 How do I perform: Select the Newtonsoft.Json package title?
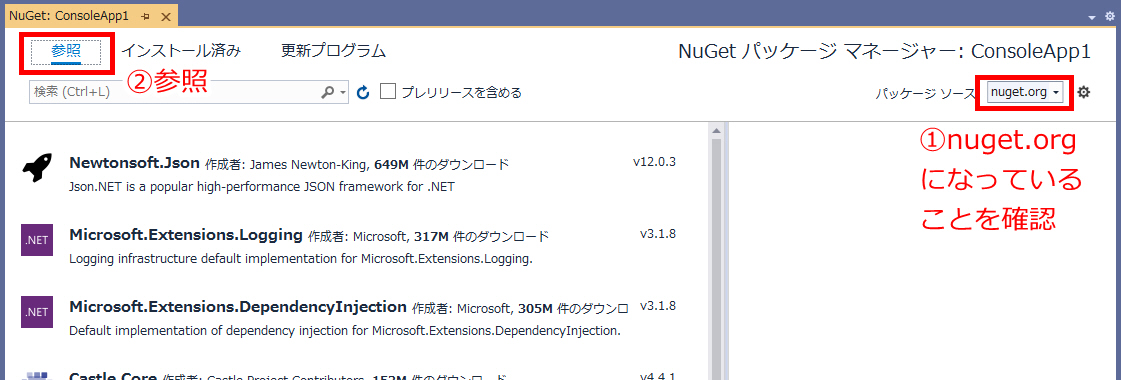pos(134,162)
